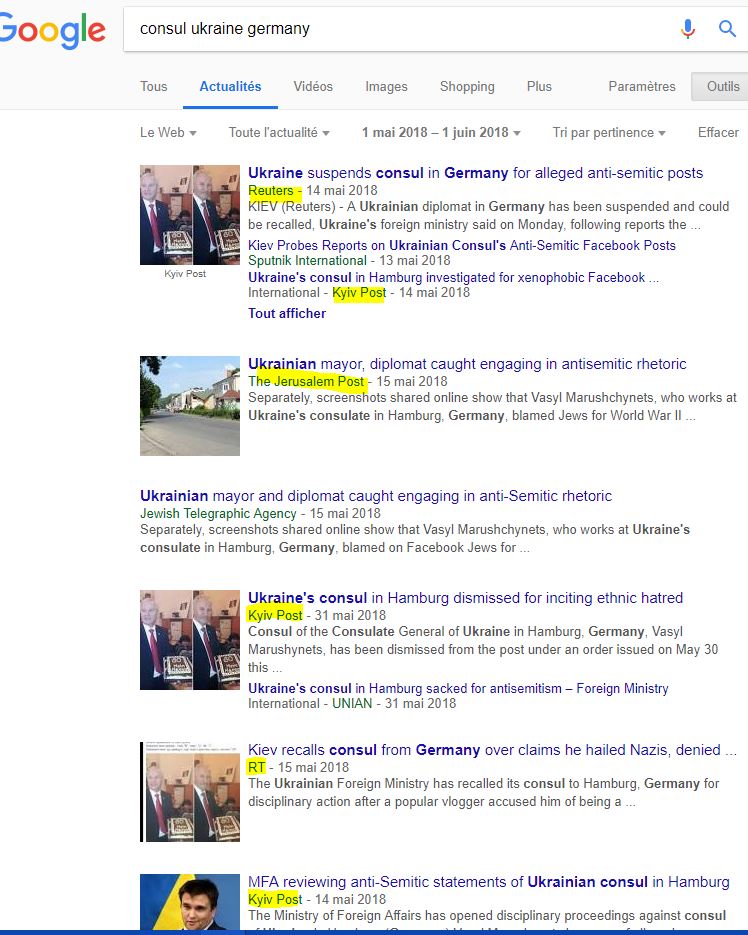Expand the Toute l'actualité dropdown
Image resolution: width=748 pixels, height=935 pixels.
point(279,132)
